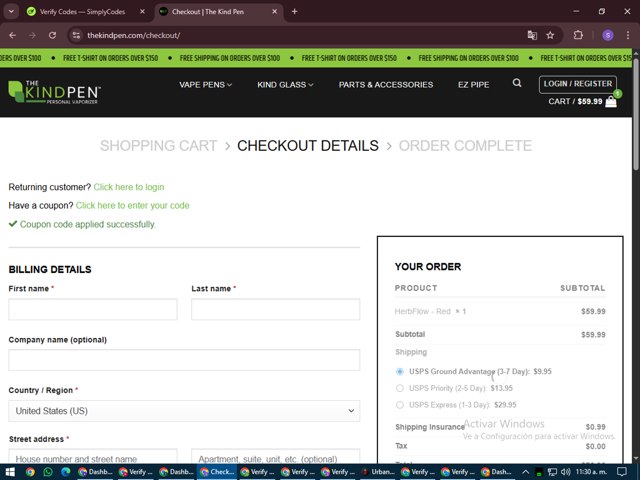Switch to the Checkout The Kind Pen tab

coord(218,11)
